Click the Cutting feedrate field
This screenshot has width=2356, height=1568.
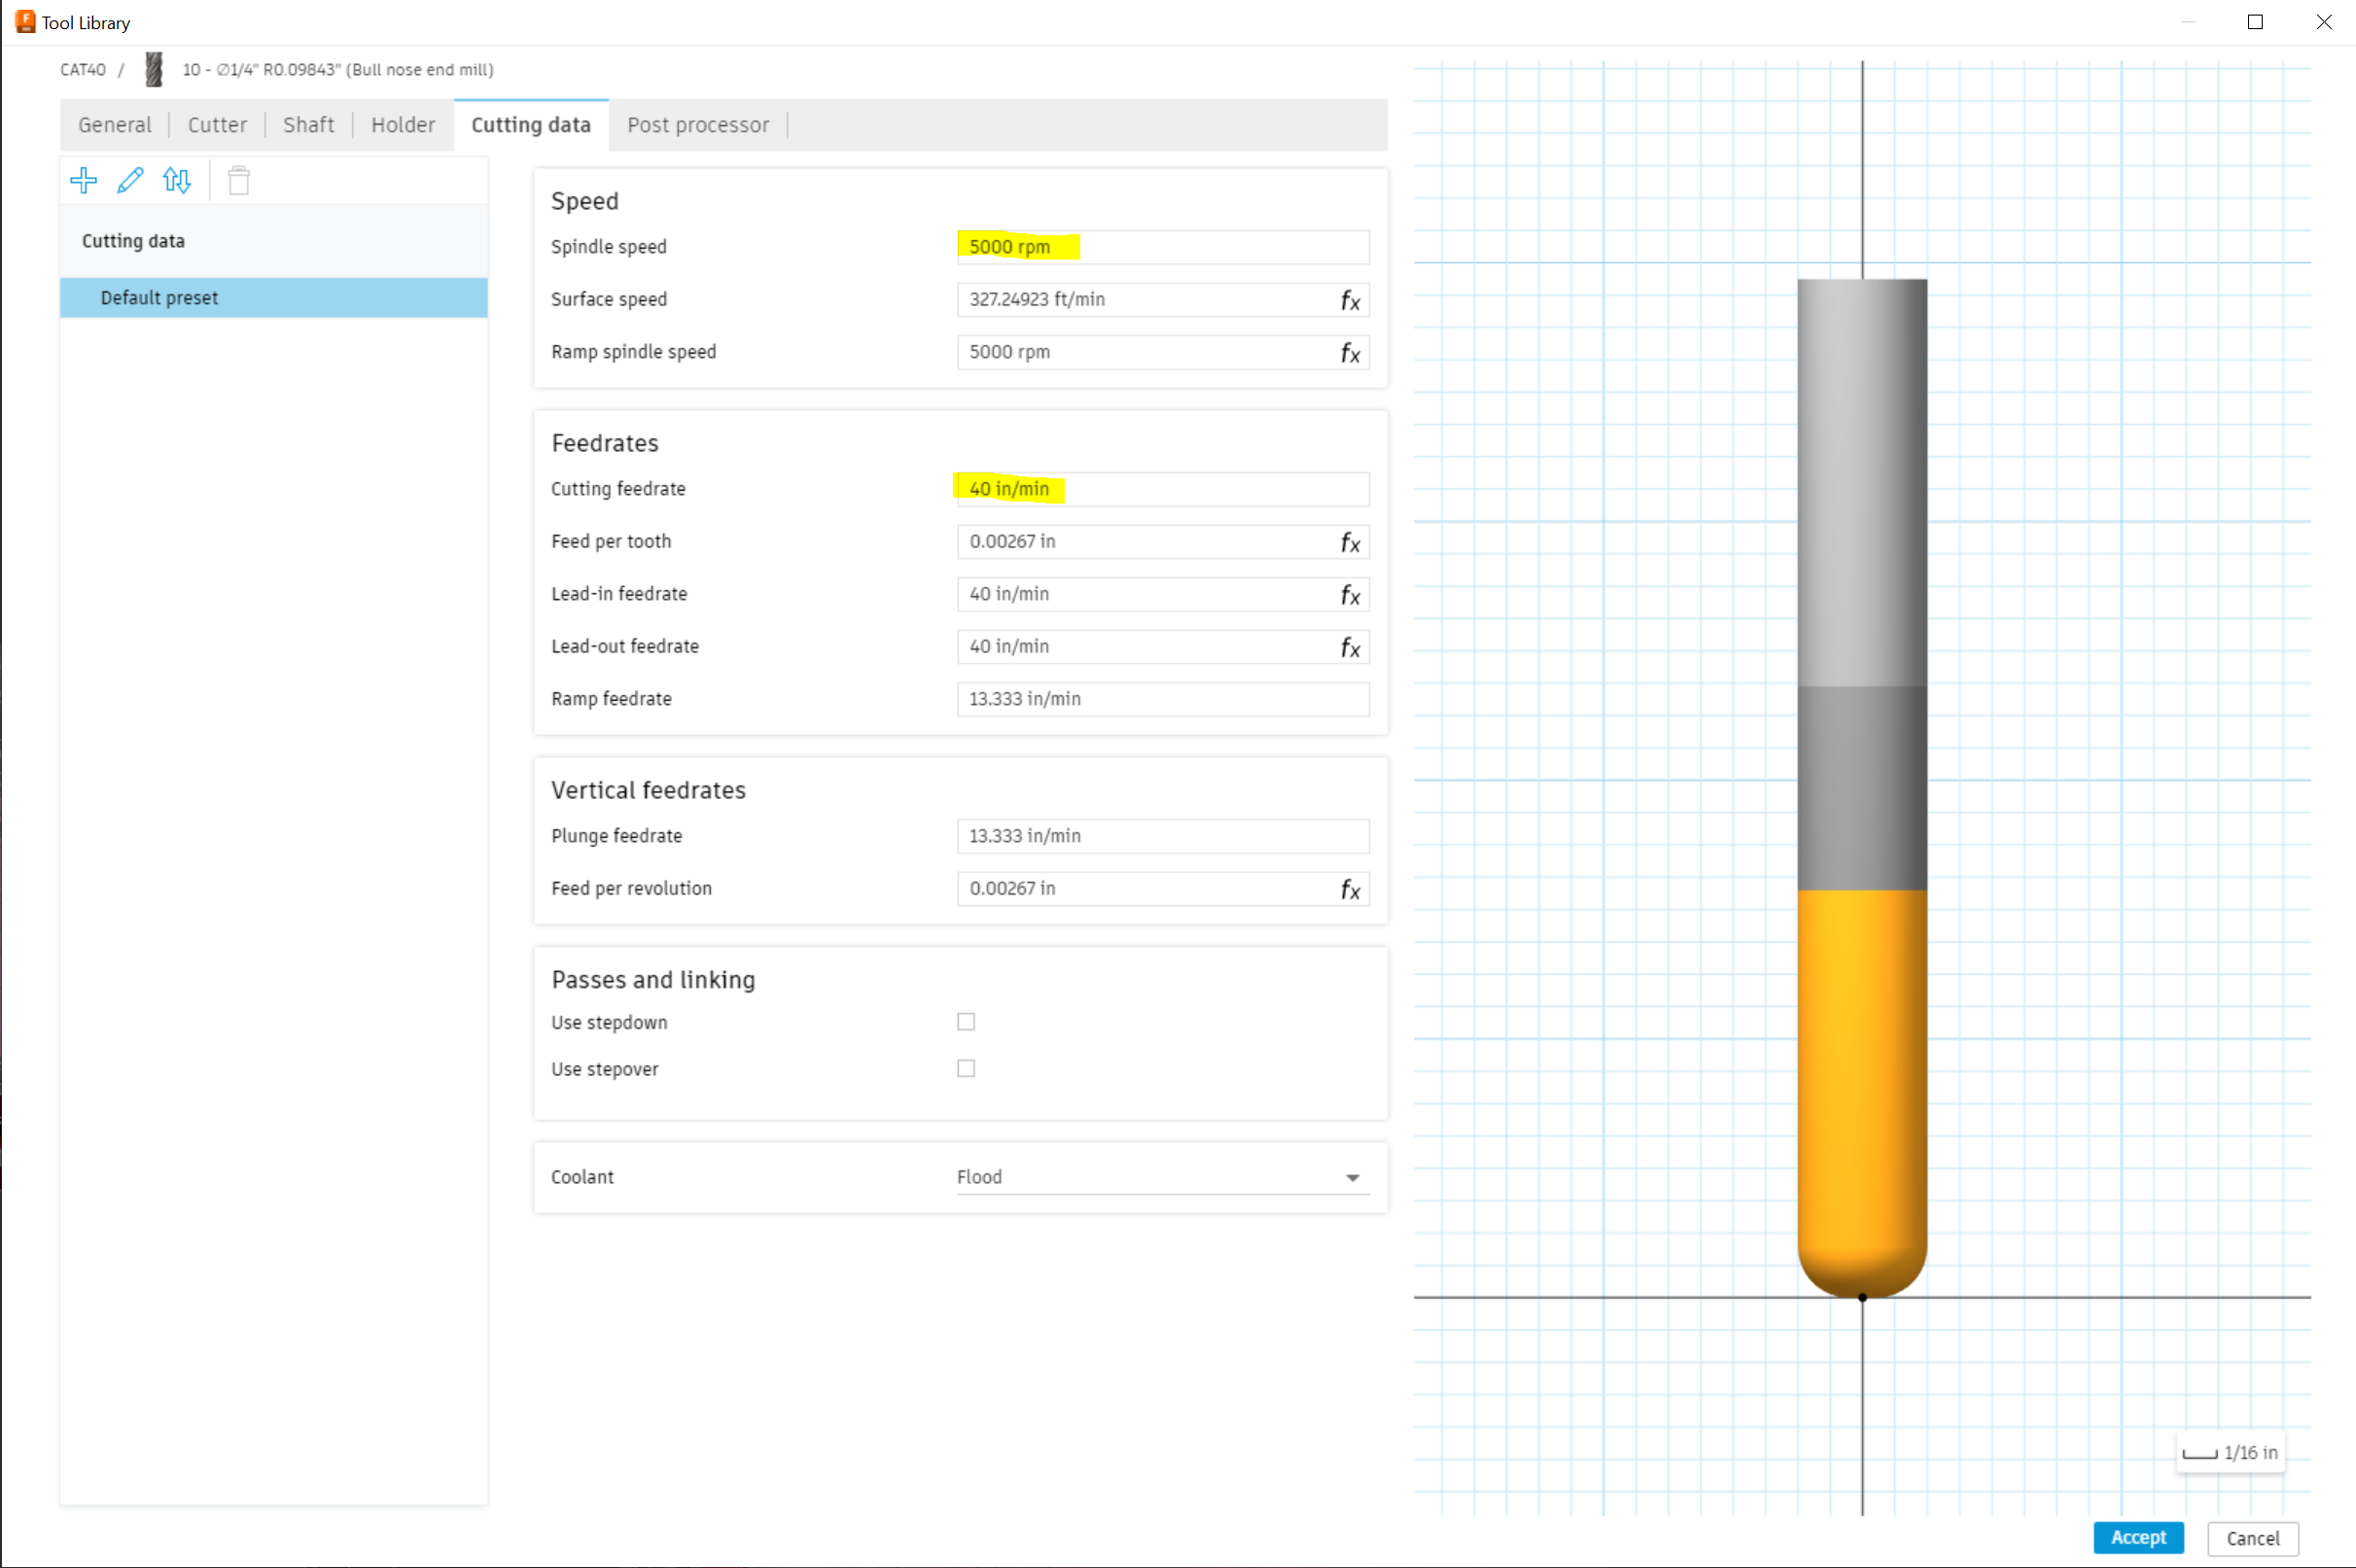[1163, 489]
